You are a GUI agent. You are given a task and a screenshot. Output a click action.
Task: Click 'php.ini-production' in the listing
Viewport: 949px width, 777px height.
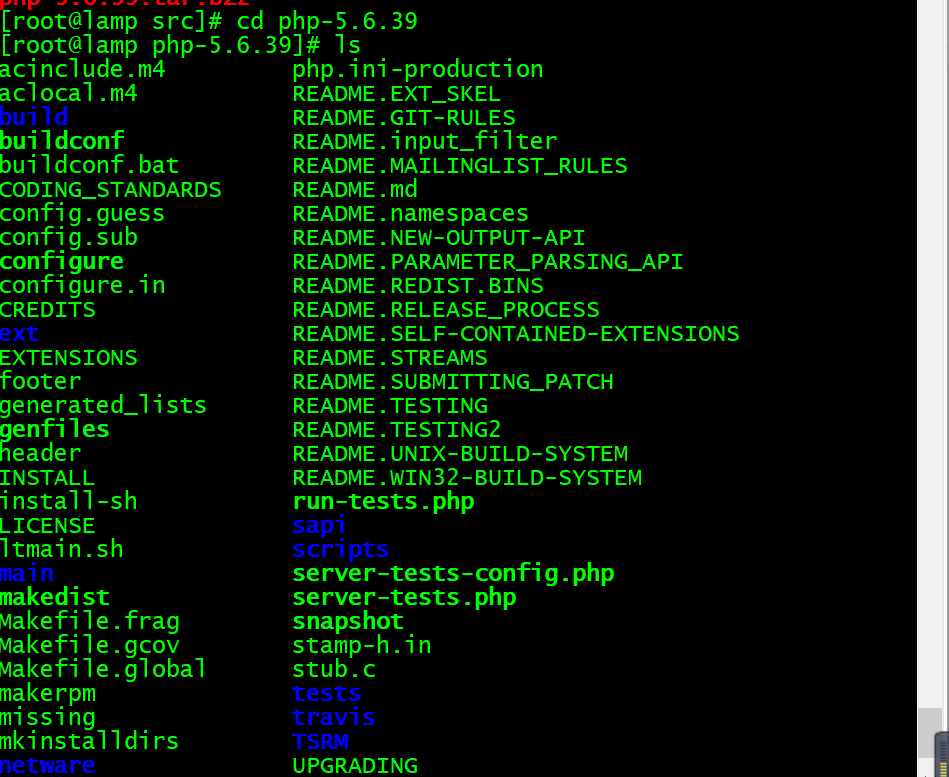[418, 70]
